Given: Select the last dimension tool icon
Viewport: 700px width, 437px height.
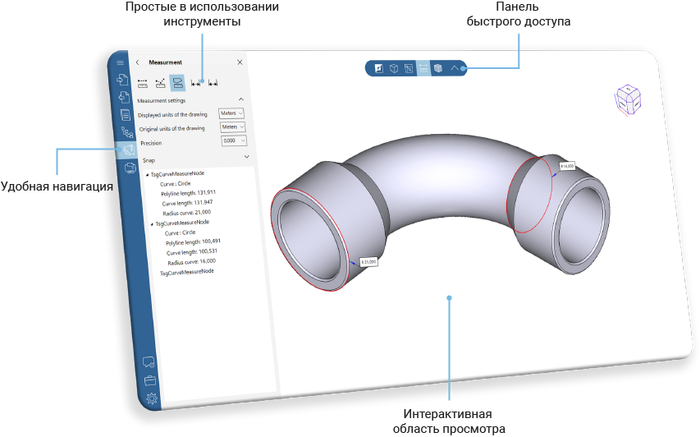Looking at the screenshot, I should pyautogui.click(x=213, y=83).
